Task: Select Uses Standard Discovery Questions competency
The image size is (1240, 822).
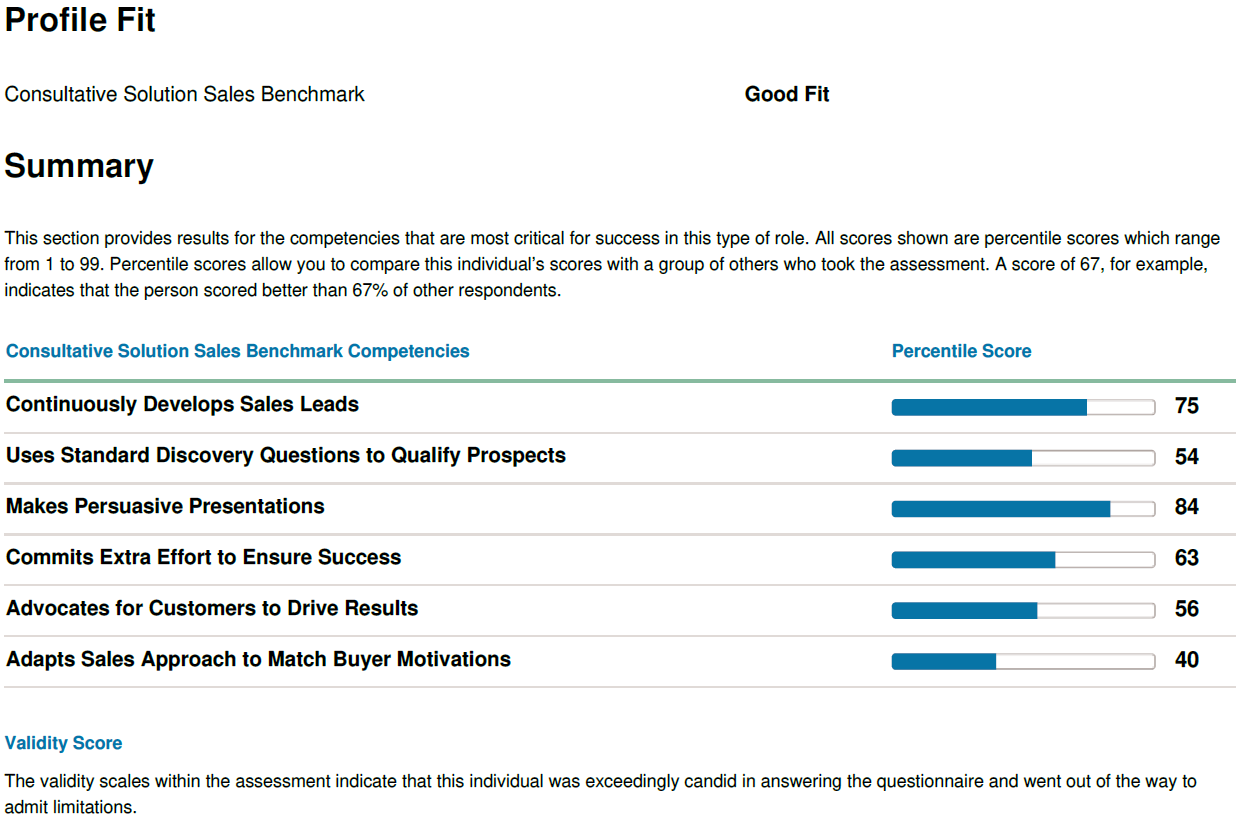Action: coord(286,456)
